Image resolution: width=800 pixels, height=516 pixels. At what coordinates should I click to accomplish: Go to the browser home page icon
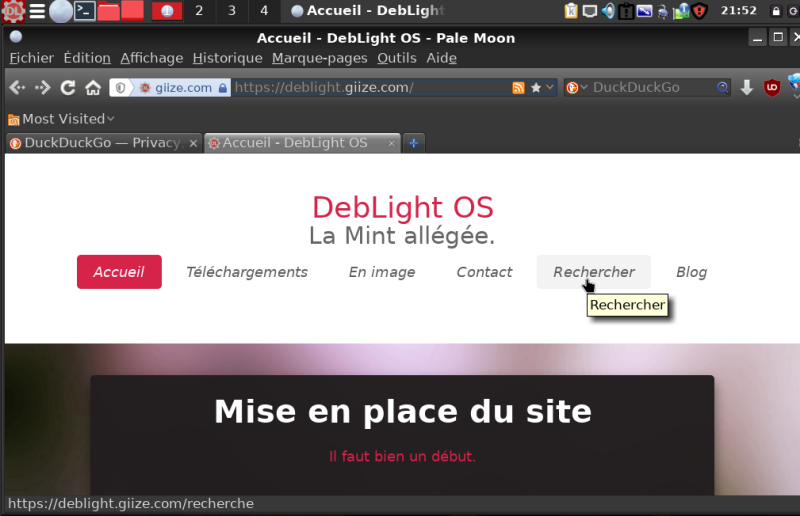point(93,88)
